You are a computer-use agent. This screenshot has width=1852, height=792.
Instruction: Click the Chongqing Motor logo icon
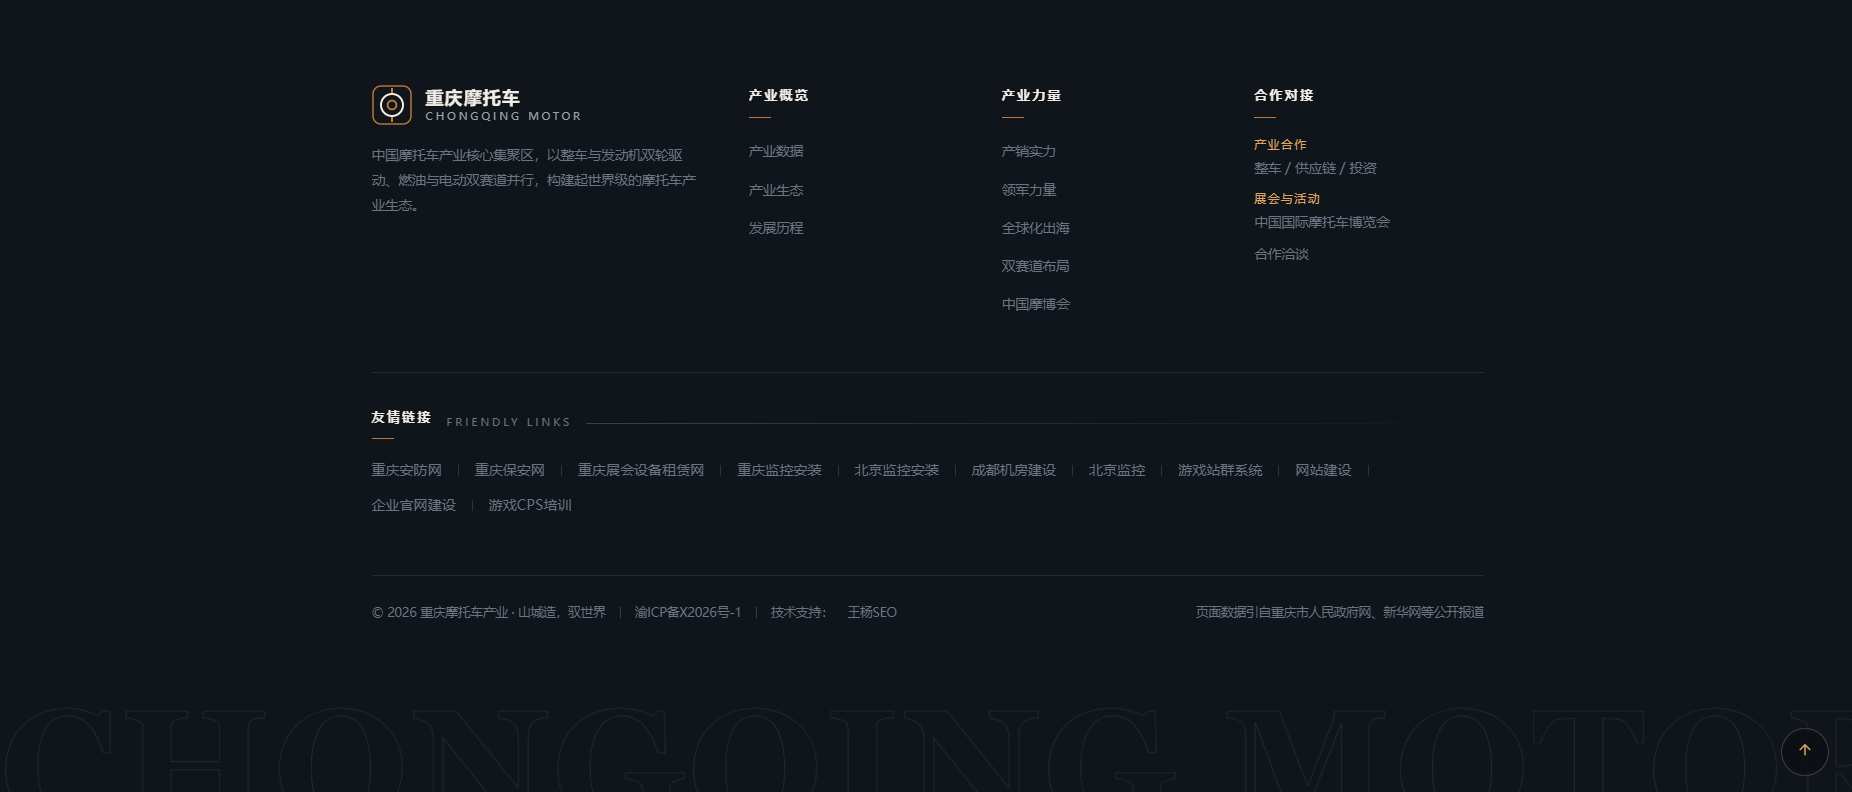coord(392,105)
